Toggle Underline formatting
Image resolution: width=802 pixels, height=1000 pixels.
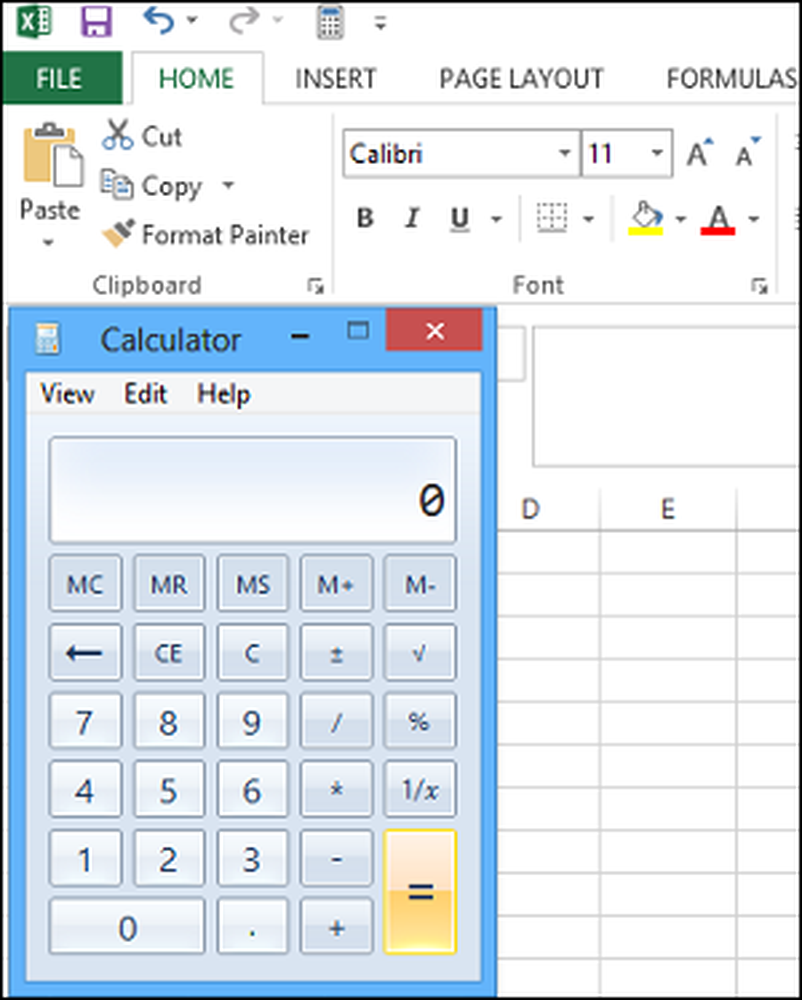click(x=459, y=218)
